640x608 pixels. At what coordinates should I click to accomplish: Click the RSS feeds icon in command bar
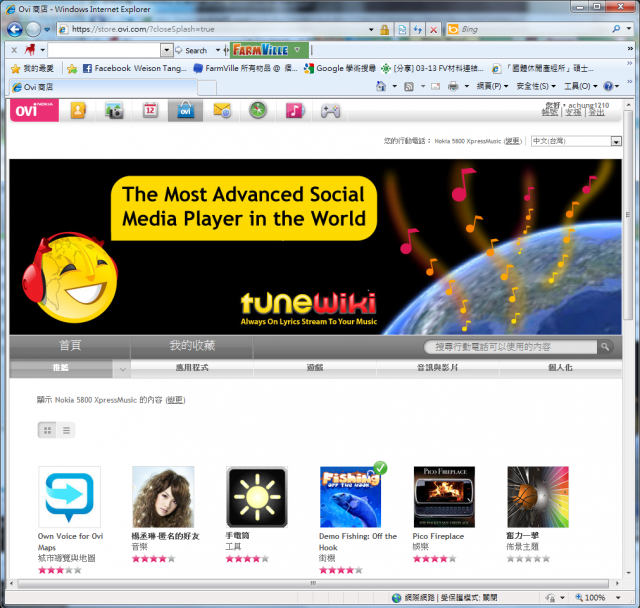[x=409, y=87]
